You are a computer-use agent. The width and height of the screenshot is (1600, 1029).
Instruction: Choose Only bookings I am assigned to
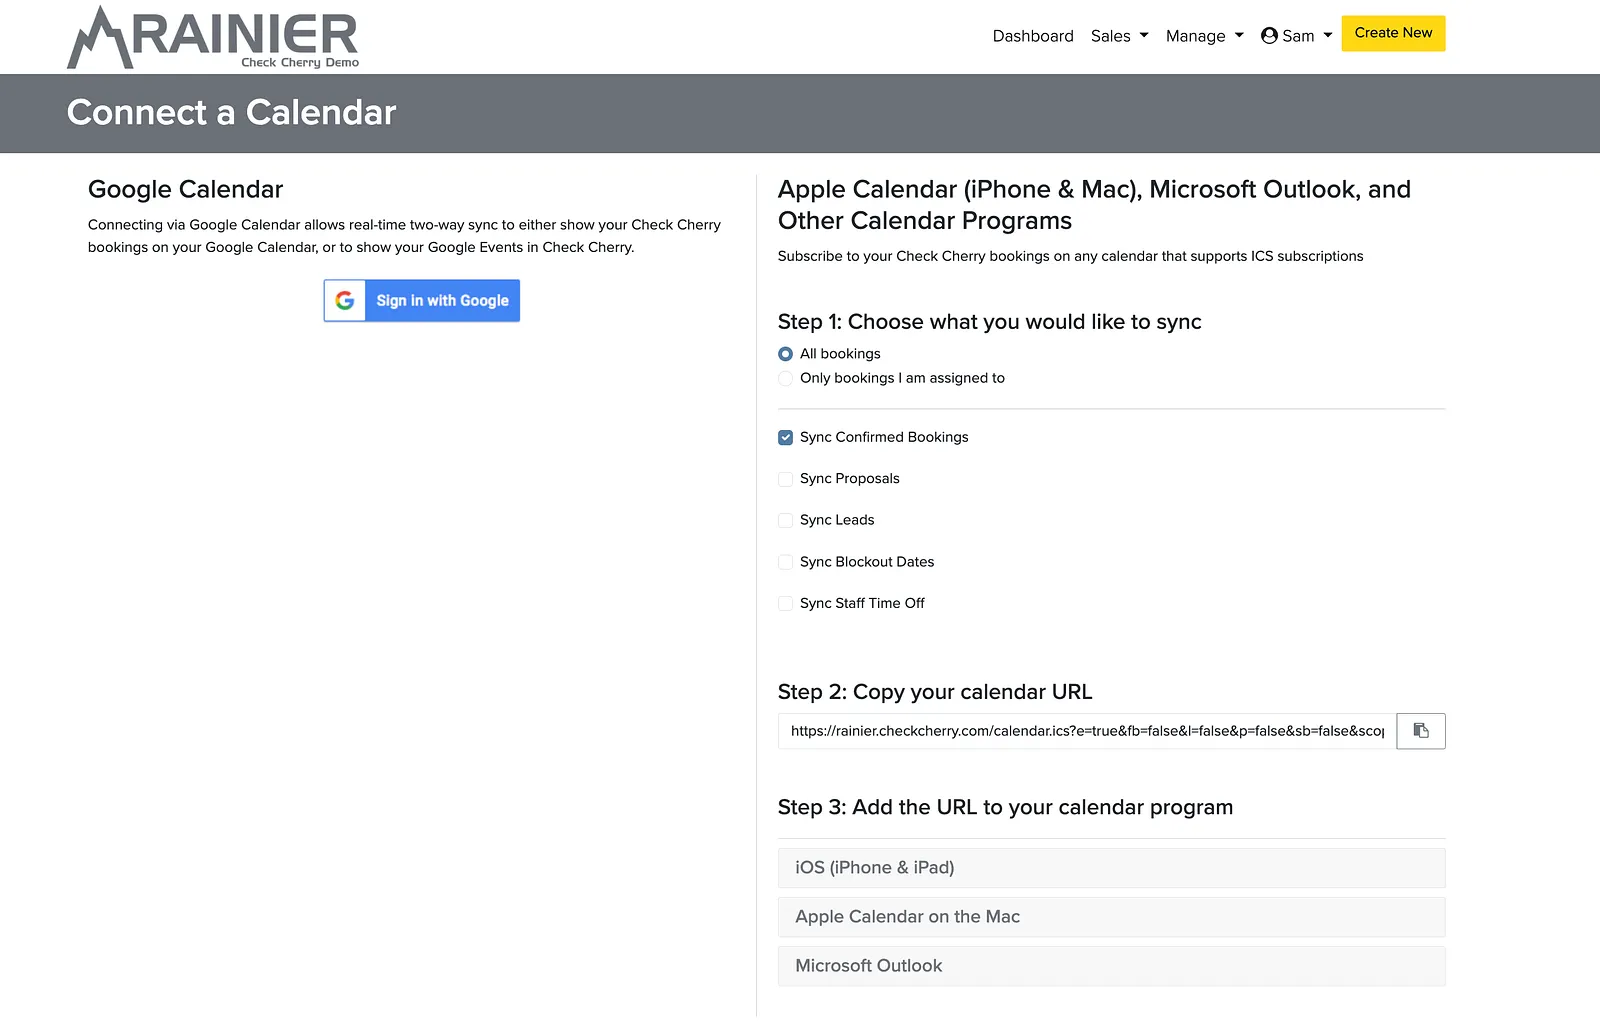point(785,378)
